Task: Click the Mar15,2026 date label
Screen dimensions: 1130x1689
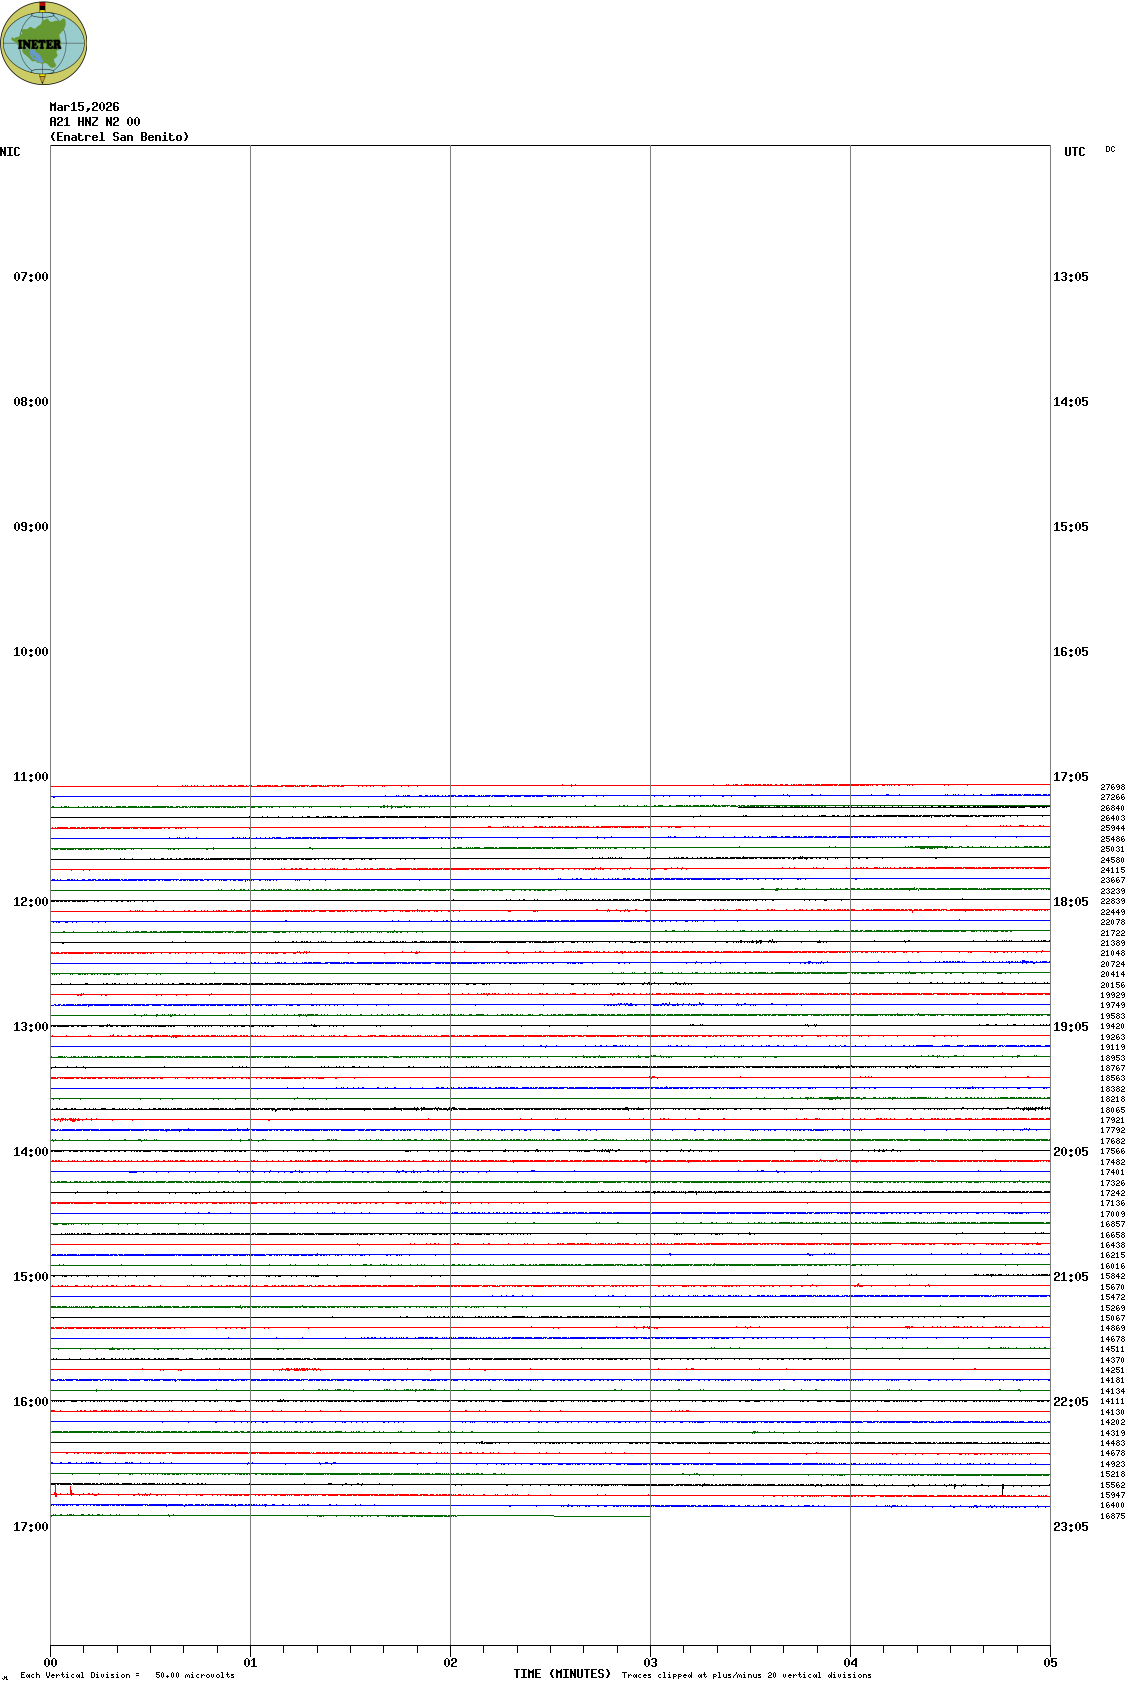Action: coord(84,107)
